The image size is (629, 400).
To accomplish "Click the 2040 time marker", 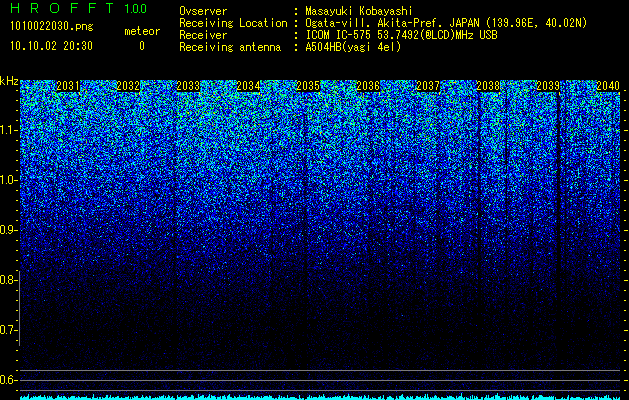I will coord(608,86).
